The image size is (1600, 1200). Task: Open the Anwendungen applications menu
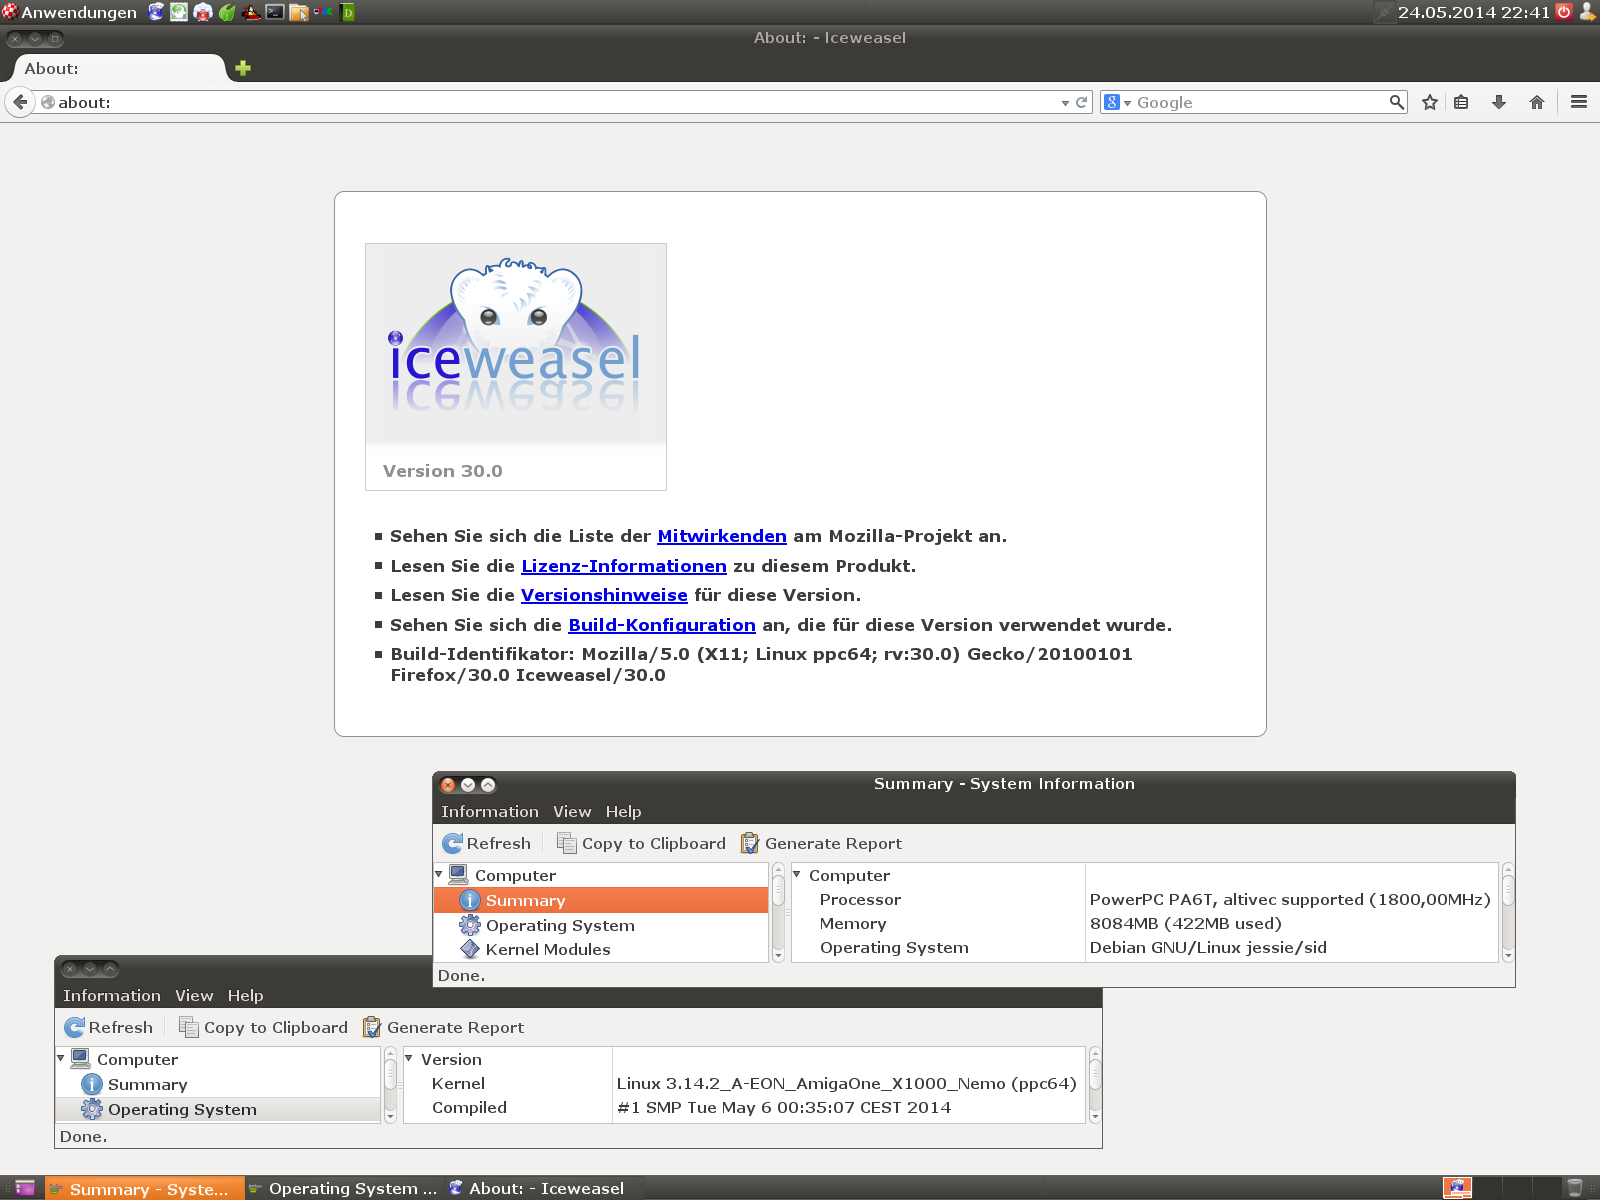coord(70,12)
